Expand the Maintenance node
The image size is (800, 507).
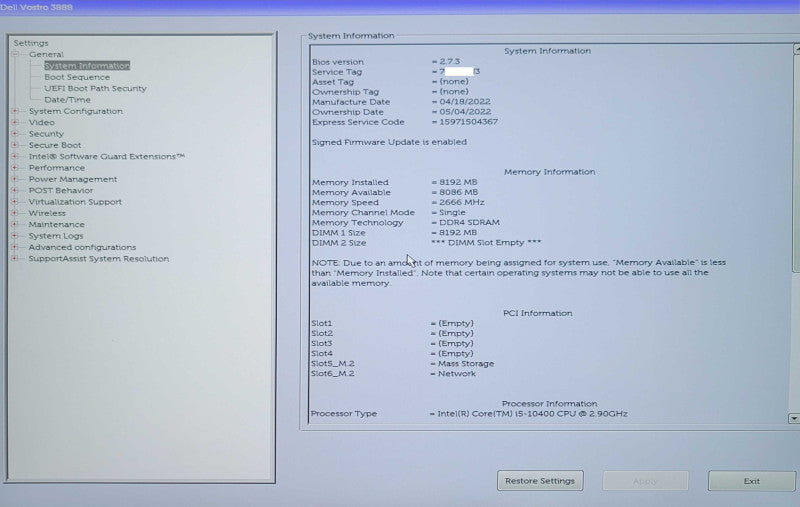(15, 224)
